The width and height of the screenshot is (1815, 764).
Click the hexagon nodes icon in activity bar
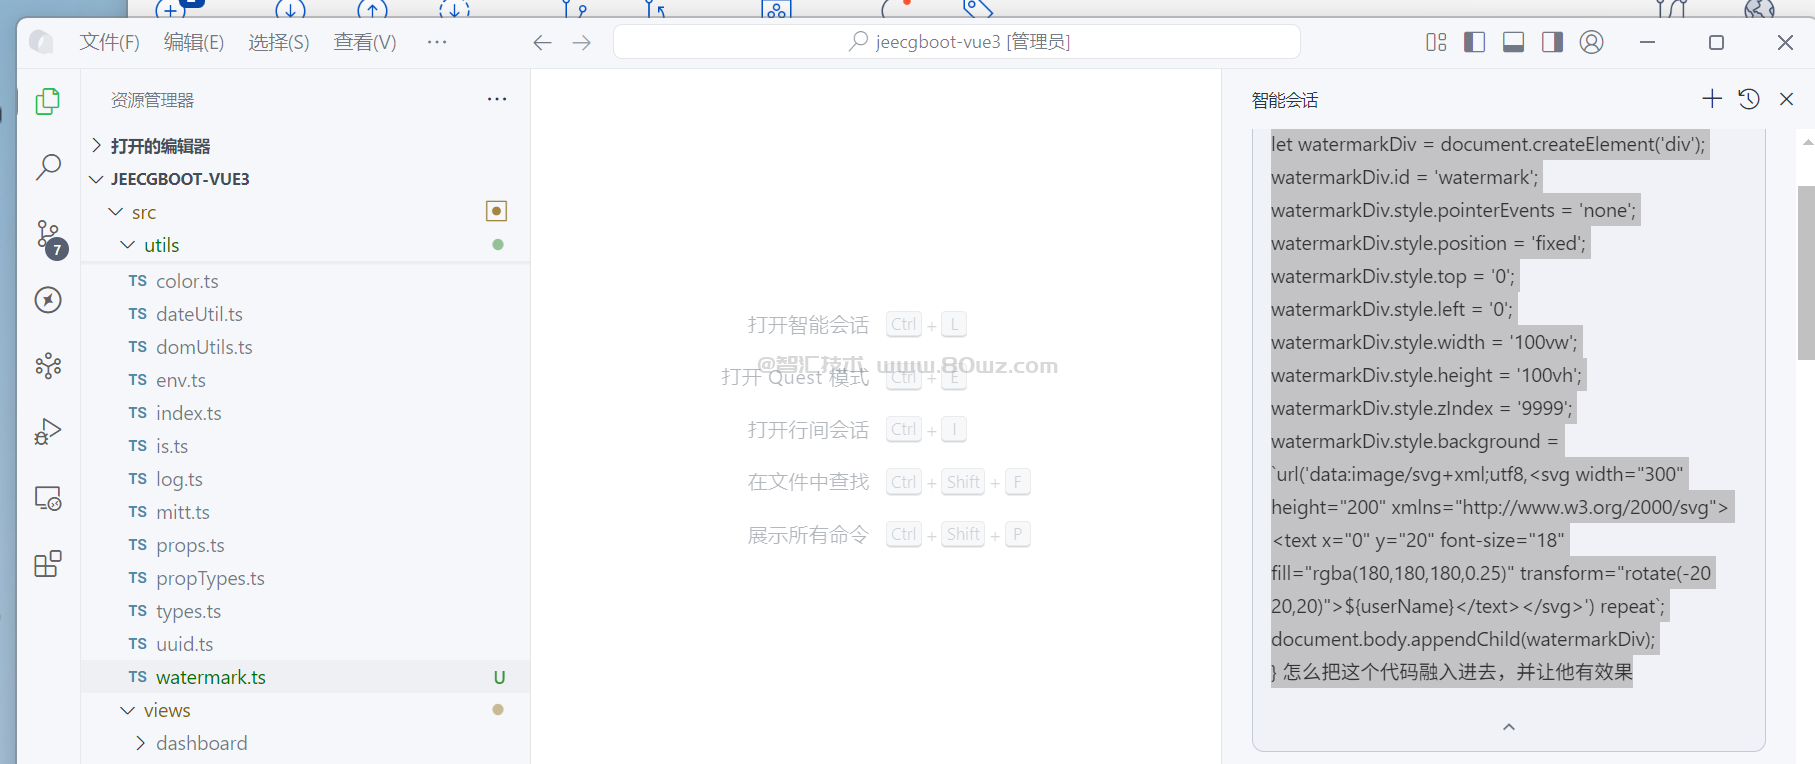click(x=48, y=366)
